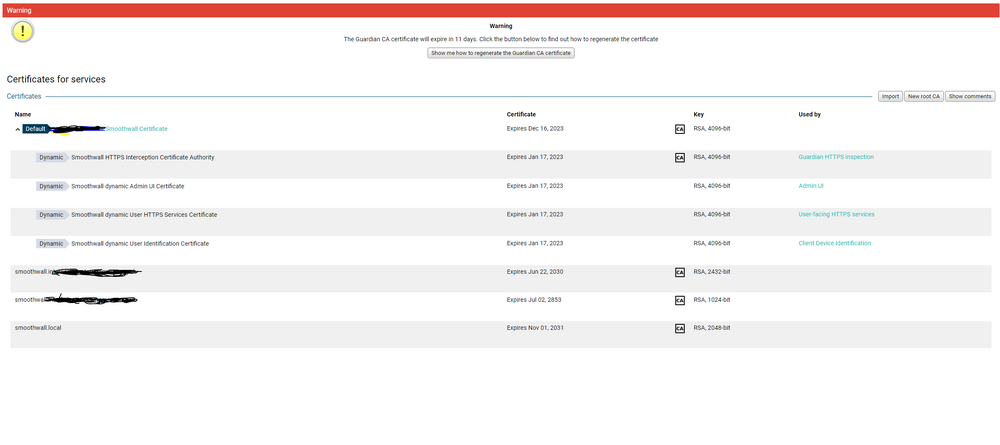The width and height of the screenshot is (1000, 445).
Task: Open the Admin UI link
Action: click(811, 186)
